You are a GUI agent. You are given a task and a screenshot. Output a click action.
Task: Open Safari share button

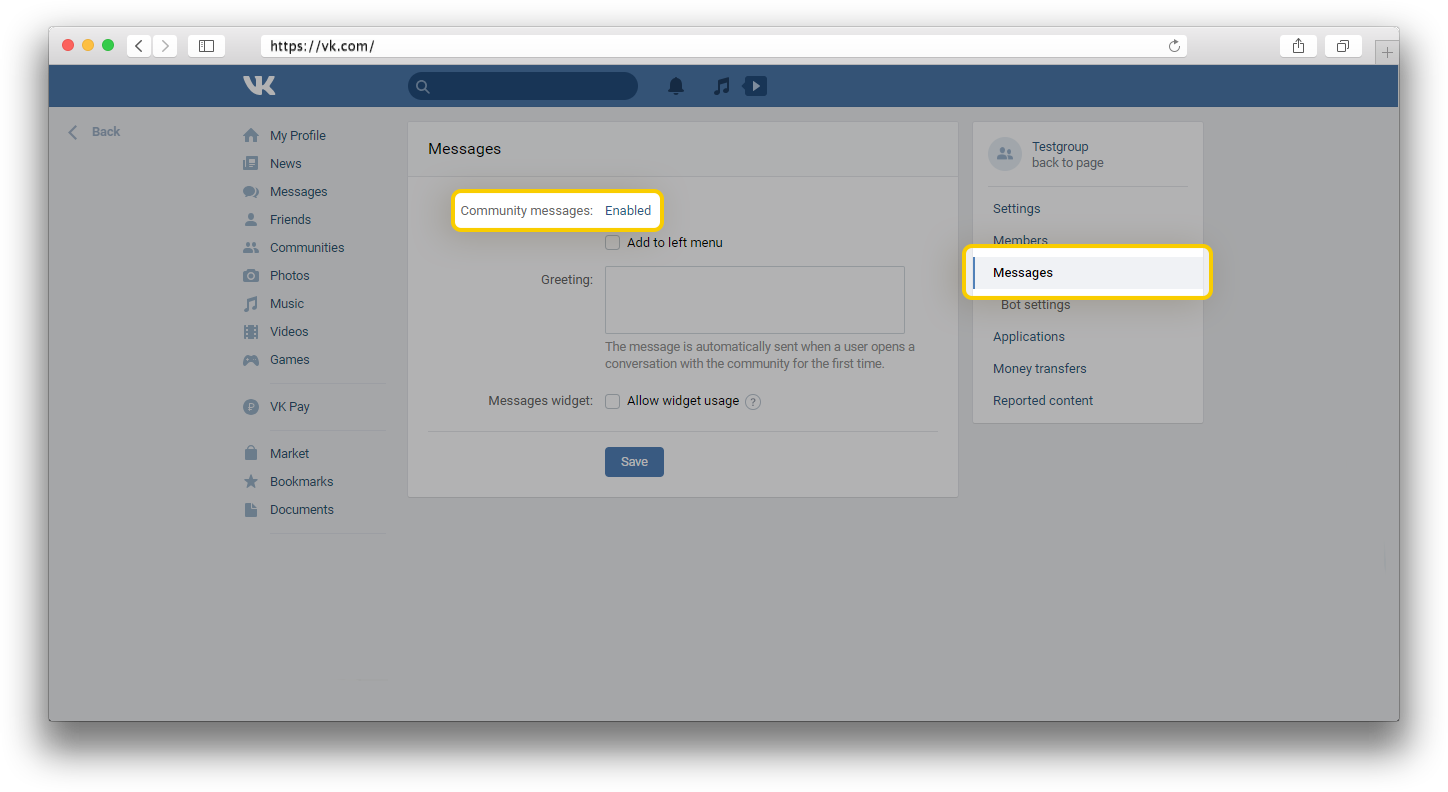coord(1298,46)
